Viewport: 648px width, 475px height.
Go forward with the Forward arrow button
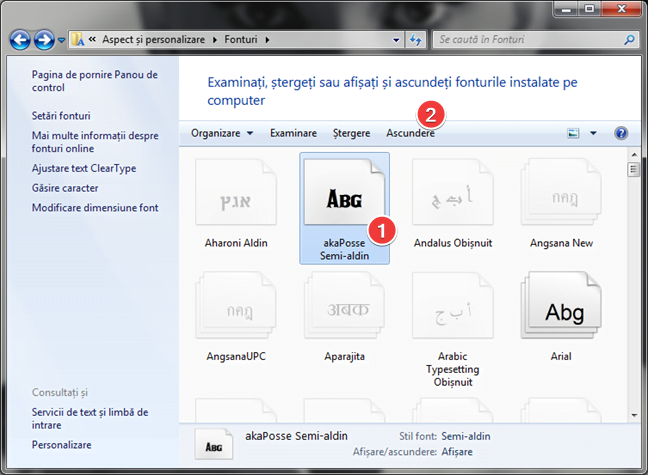pyautogui.click(x=44, y=40)
